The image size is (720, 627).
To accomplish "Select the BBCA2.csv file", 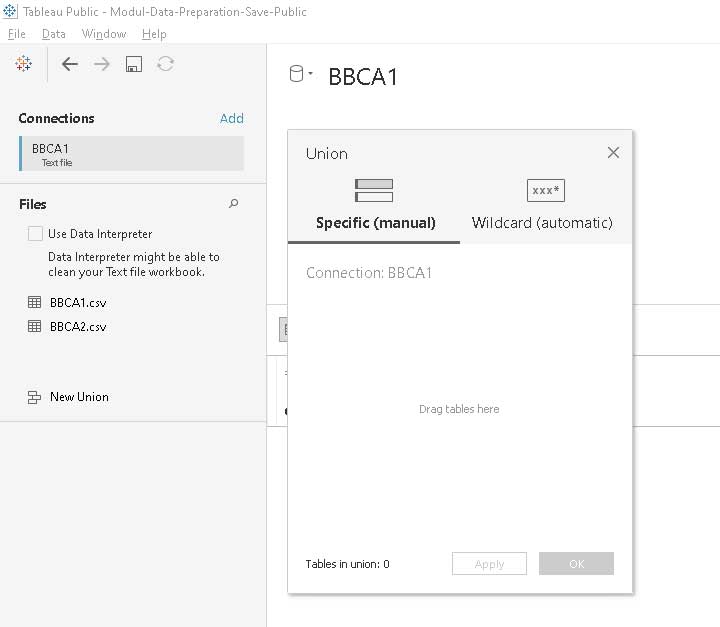I will tap(78, 327).
